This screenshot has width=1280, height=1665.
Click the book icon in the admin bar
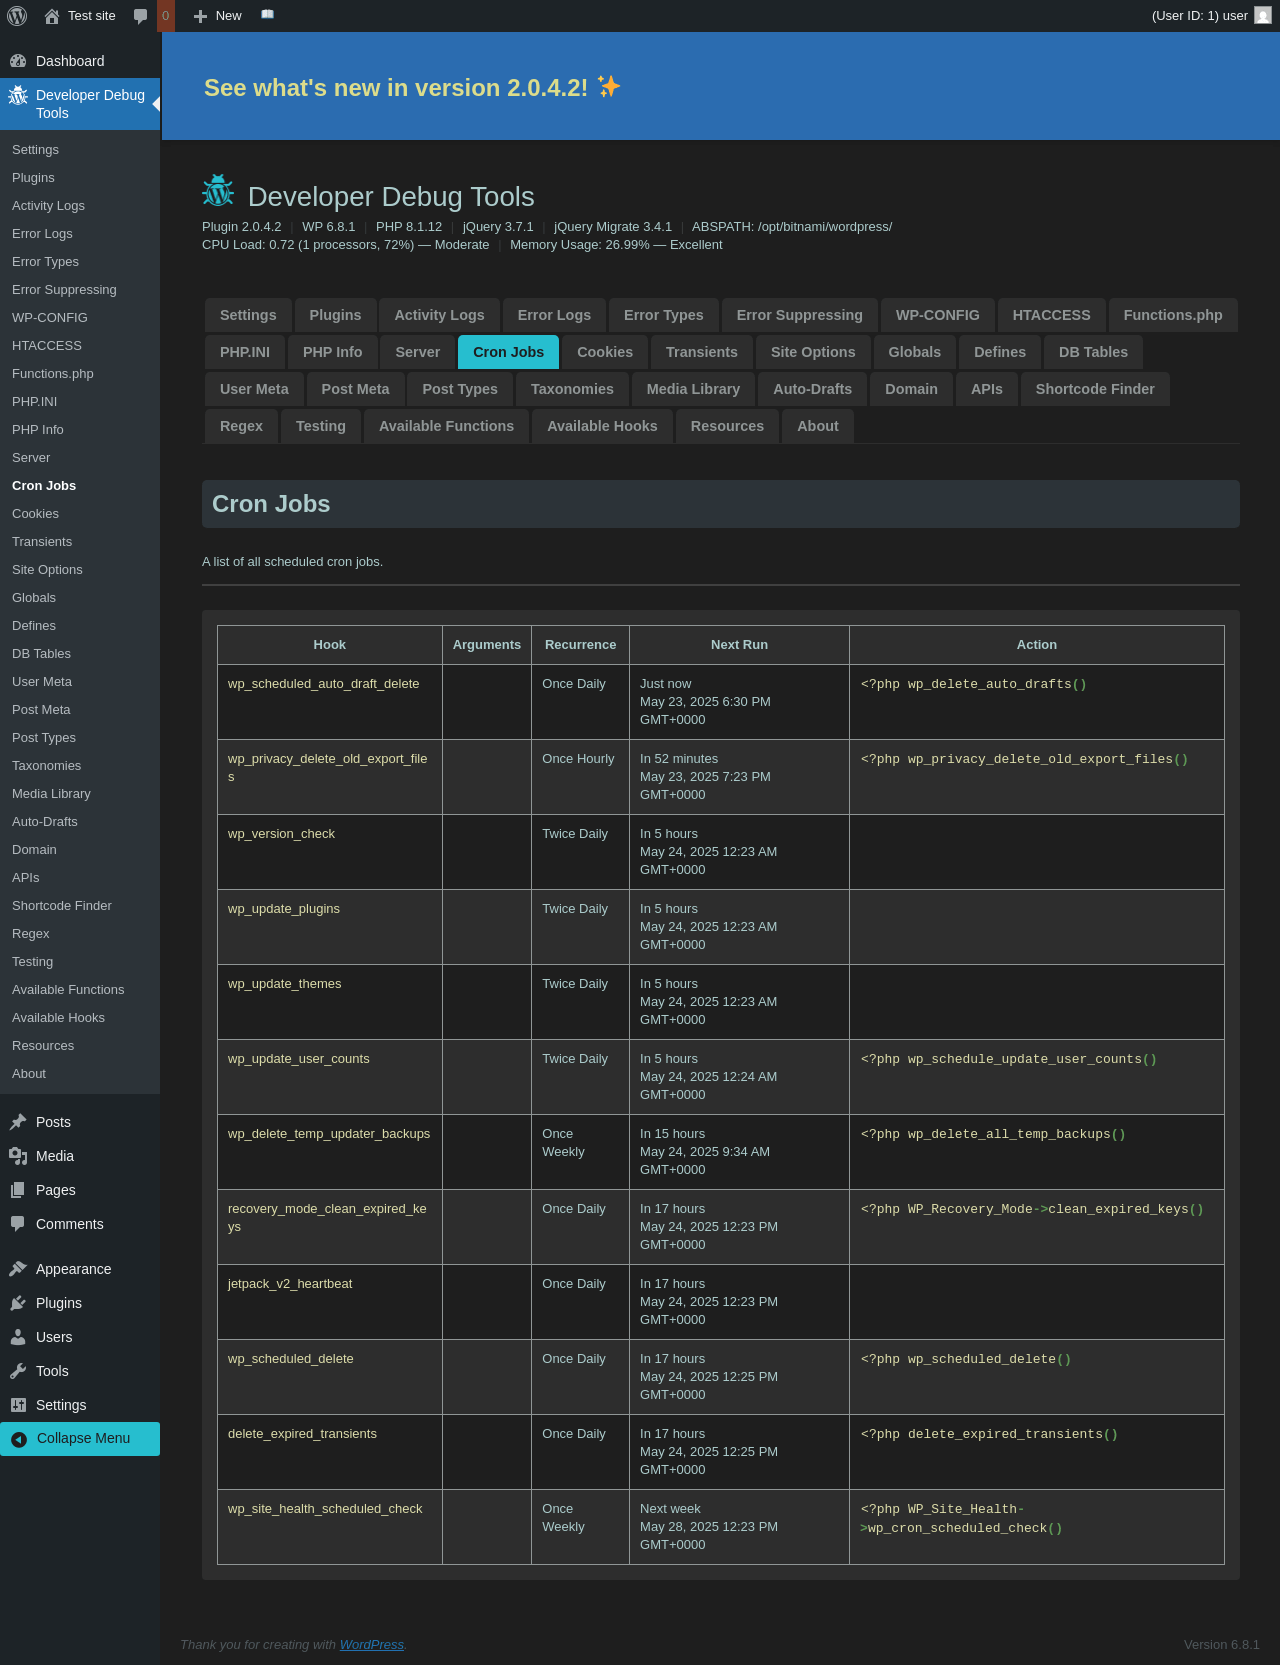pyautogui.click(x=267, y=15)
